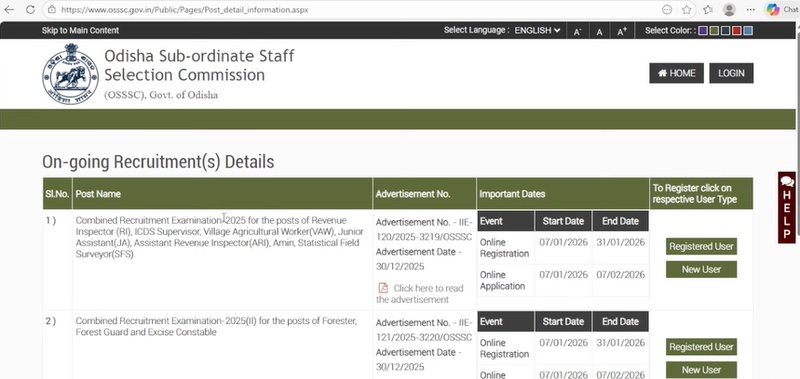This screenshot has width=800, height=379.
Task: Decrease font size with A- button
Action: point(578,31)
